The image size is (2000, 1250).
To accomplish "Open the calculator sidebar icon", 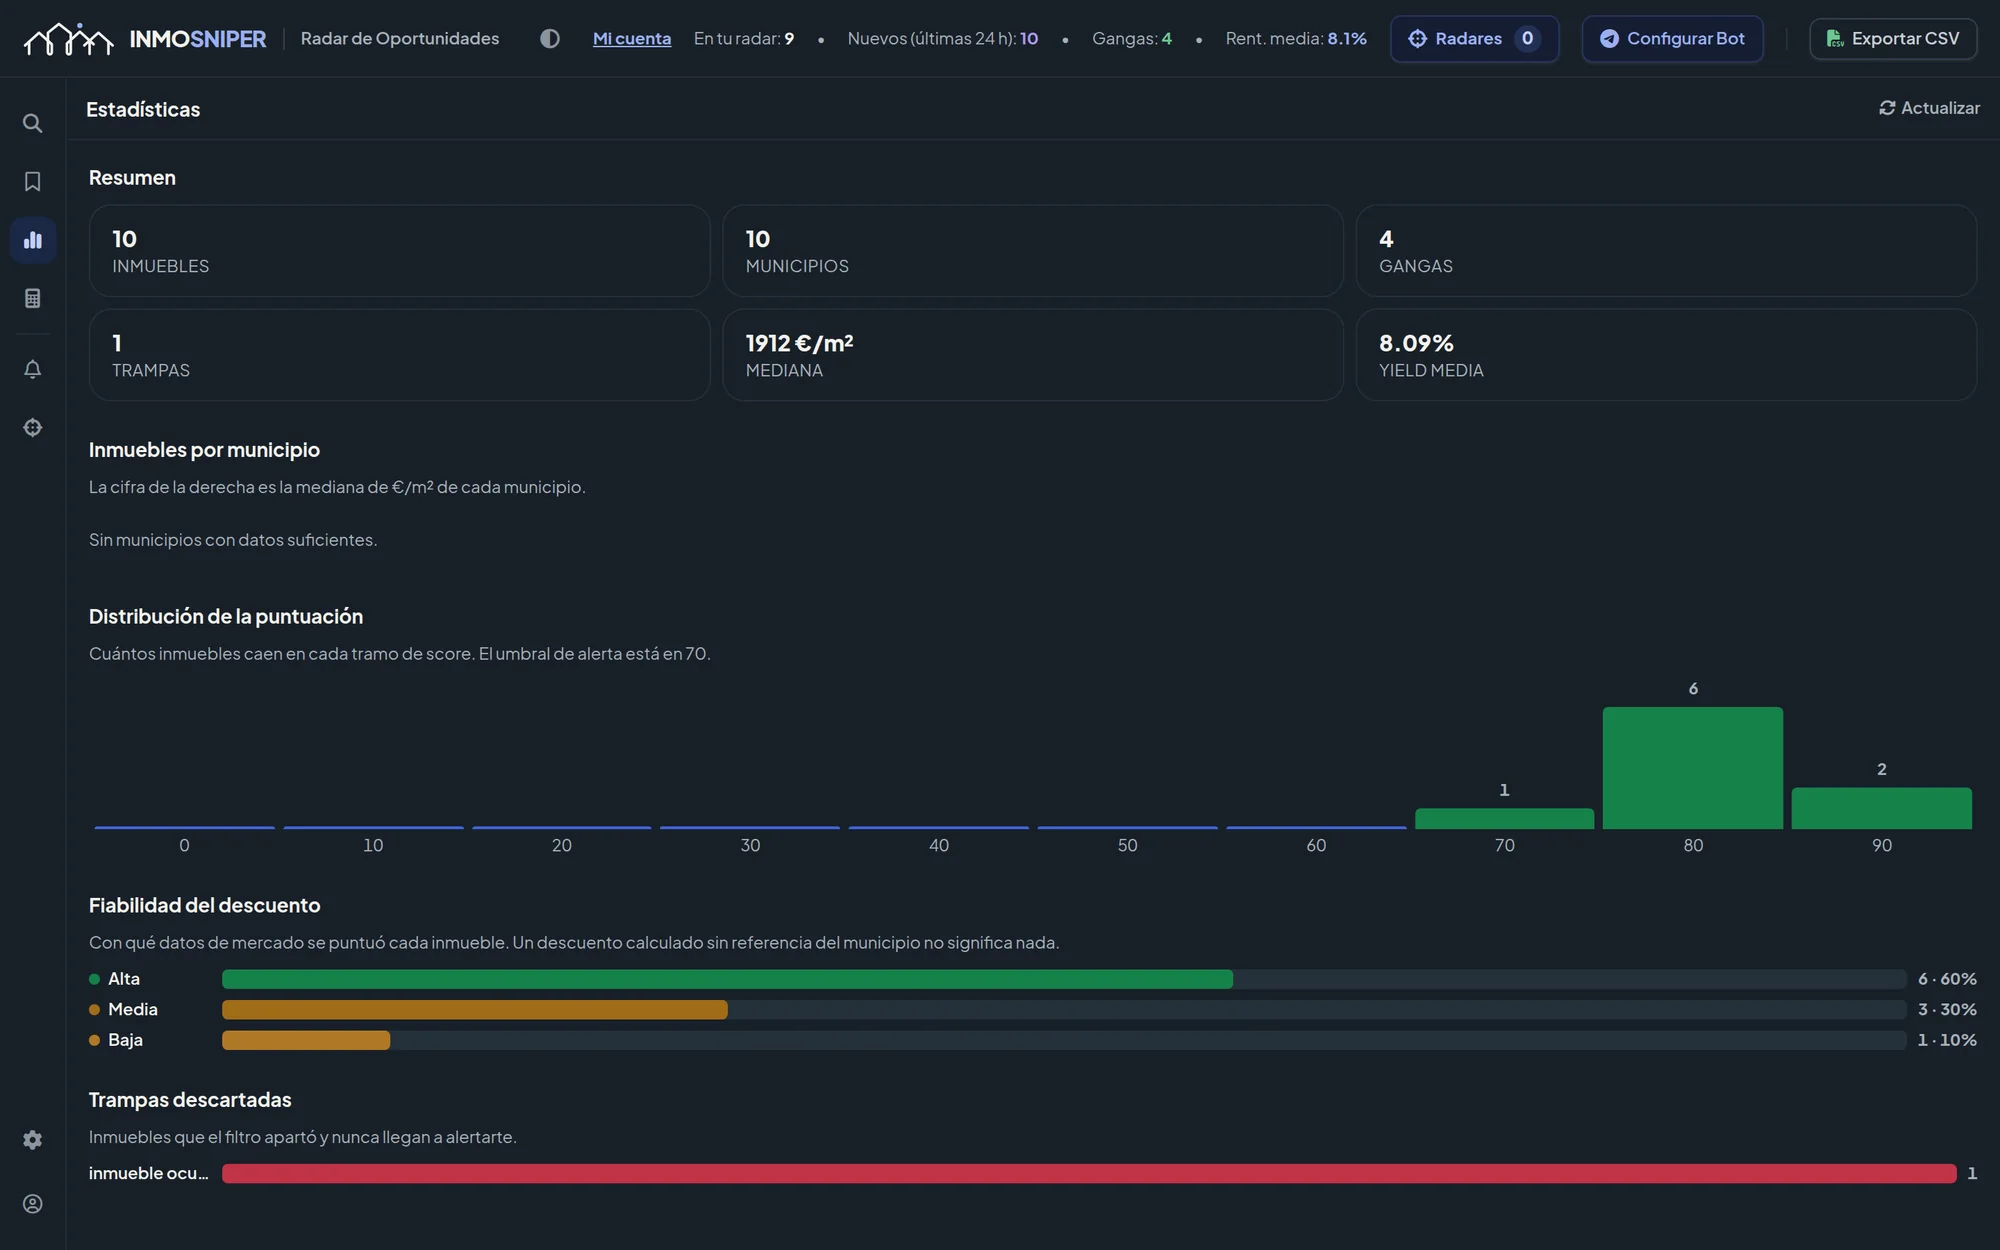I will (x=32, y=298).
